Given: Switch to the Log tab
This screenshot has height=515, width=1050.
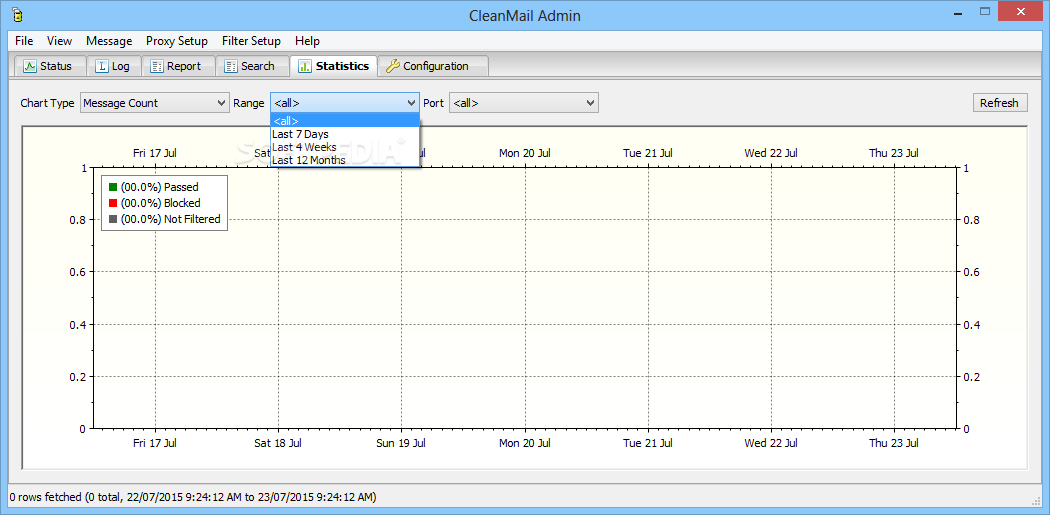Looking at the screenshot, I should coord(114,66).
